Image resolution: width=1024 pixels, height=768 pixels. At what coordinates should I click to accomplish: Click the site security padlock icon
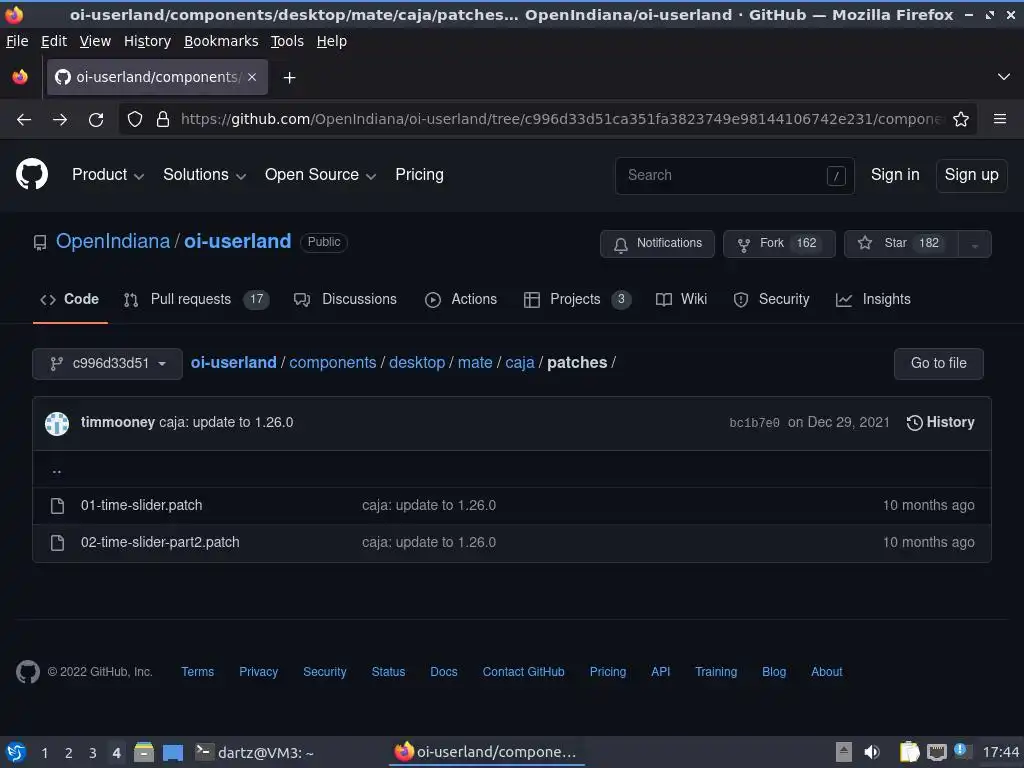pos(163,120)
